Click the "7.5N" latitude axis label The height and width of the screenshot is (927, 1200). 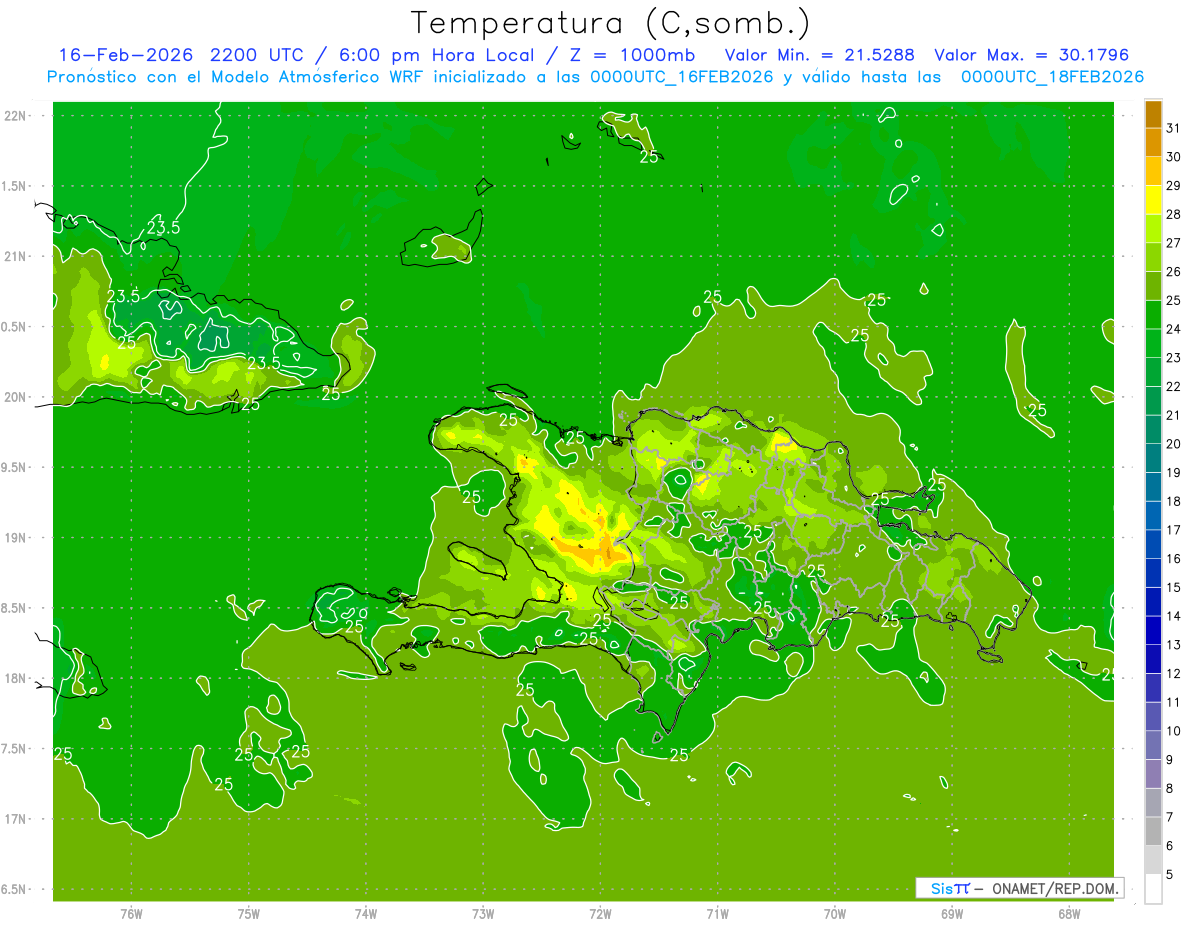point(15,749)
